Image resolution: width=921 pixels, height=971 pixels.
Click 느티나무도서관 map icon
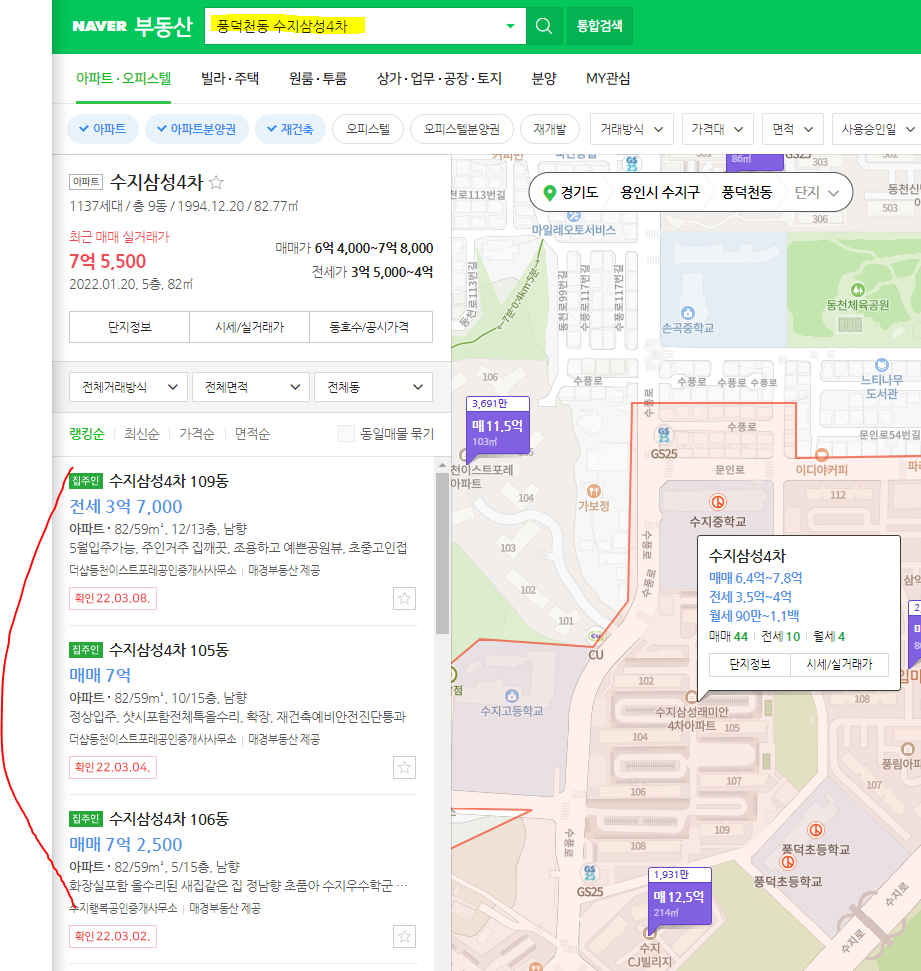(x=881, y=365)
